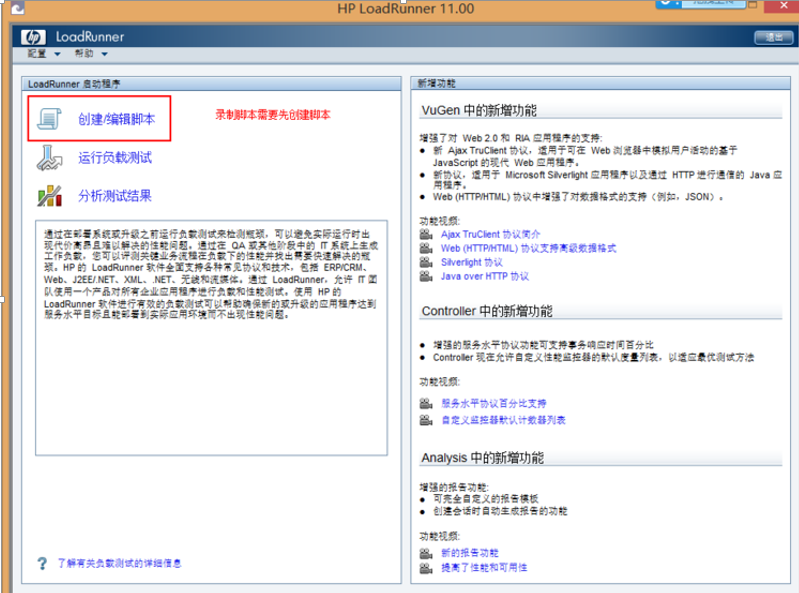Viewport: 799px width, 593px height.
Task: Open the Ajax TruClient 协议简介 video link
Action: point(490,234)
